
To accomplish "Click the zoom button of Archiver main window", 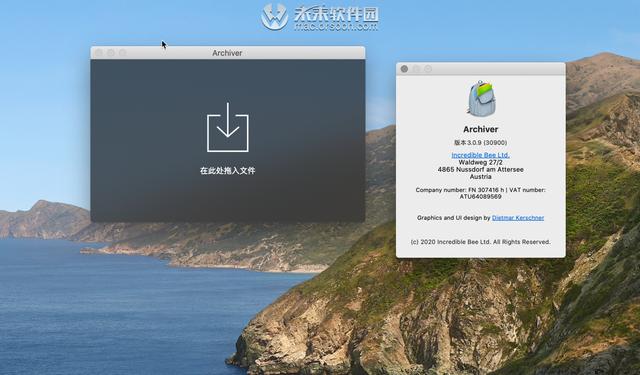I will 122,53.
